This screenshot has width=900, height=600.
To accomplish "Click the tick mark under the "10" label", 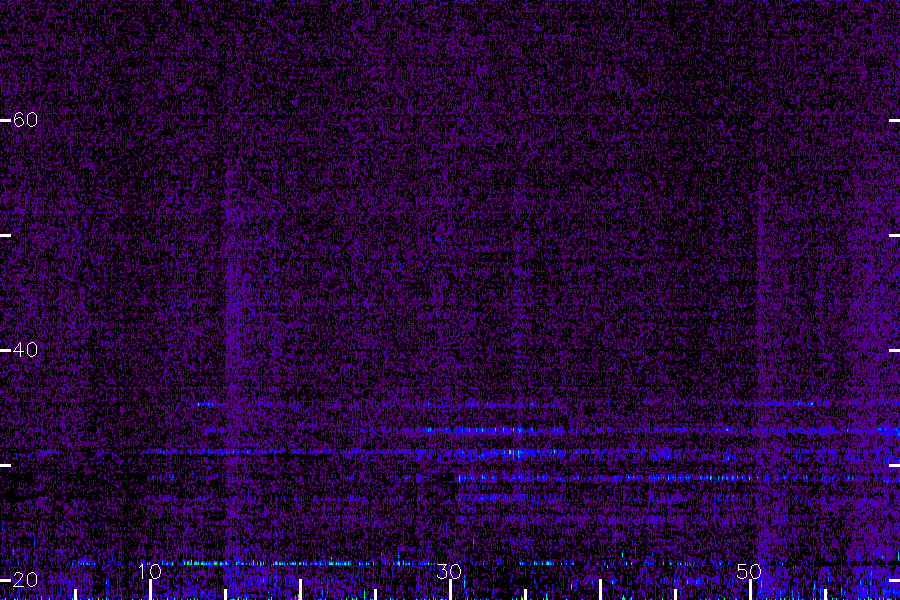I will (150, 590).
